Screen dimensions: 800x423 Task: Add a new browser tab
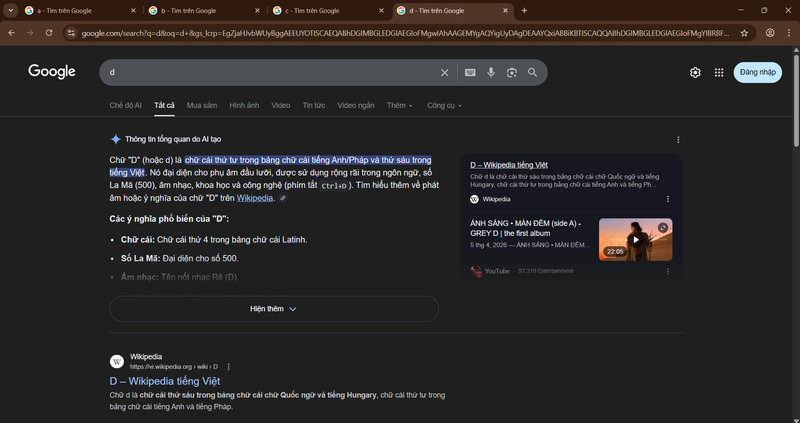pyautogui.click(x=524, y=10)
